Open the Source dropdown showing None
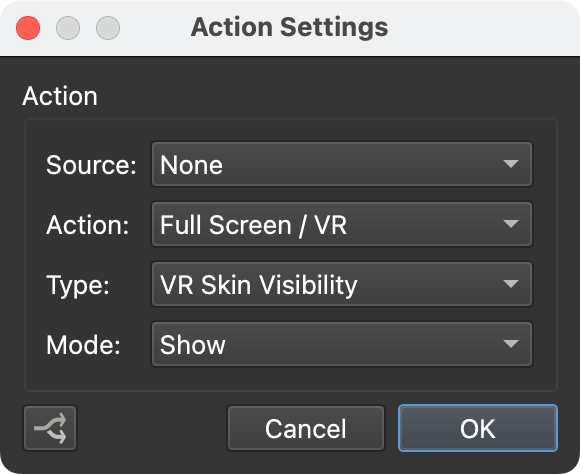Image resolution: width=580 pixels, height=474 pixels. [x=342, y=164]
